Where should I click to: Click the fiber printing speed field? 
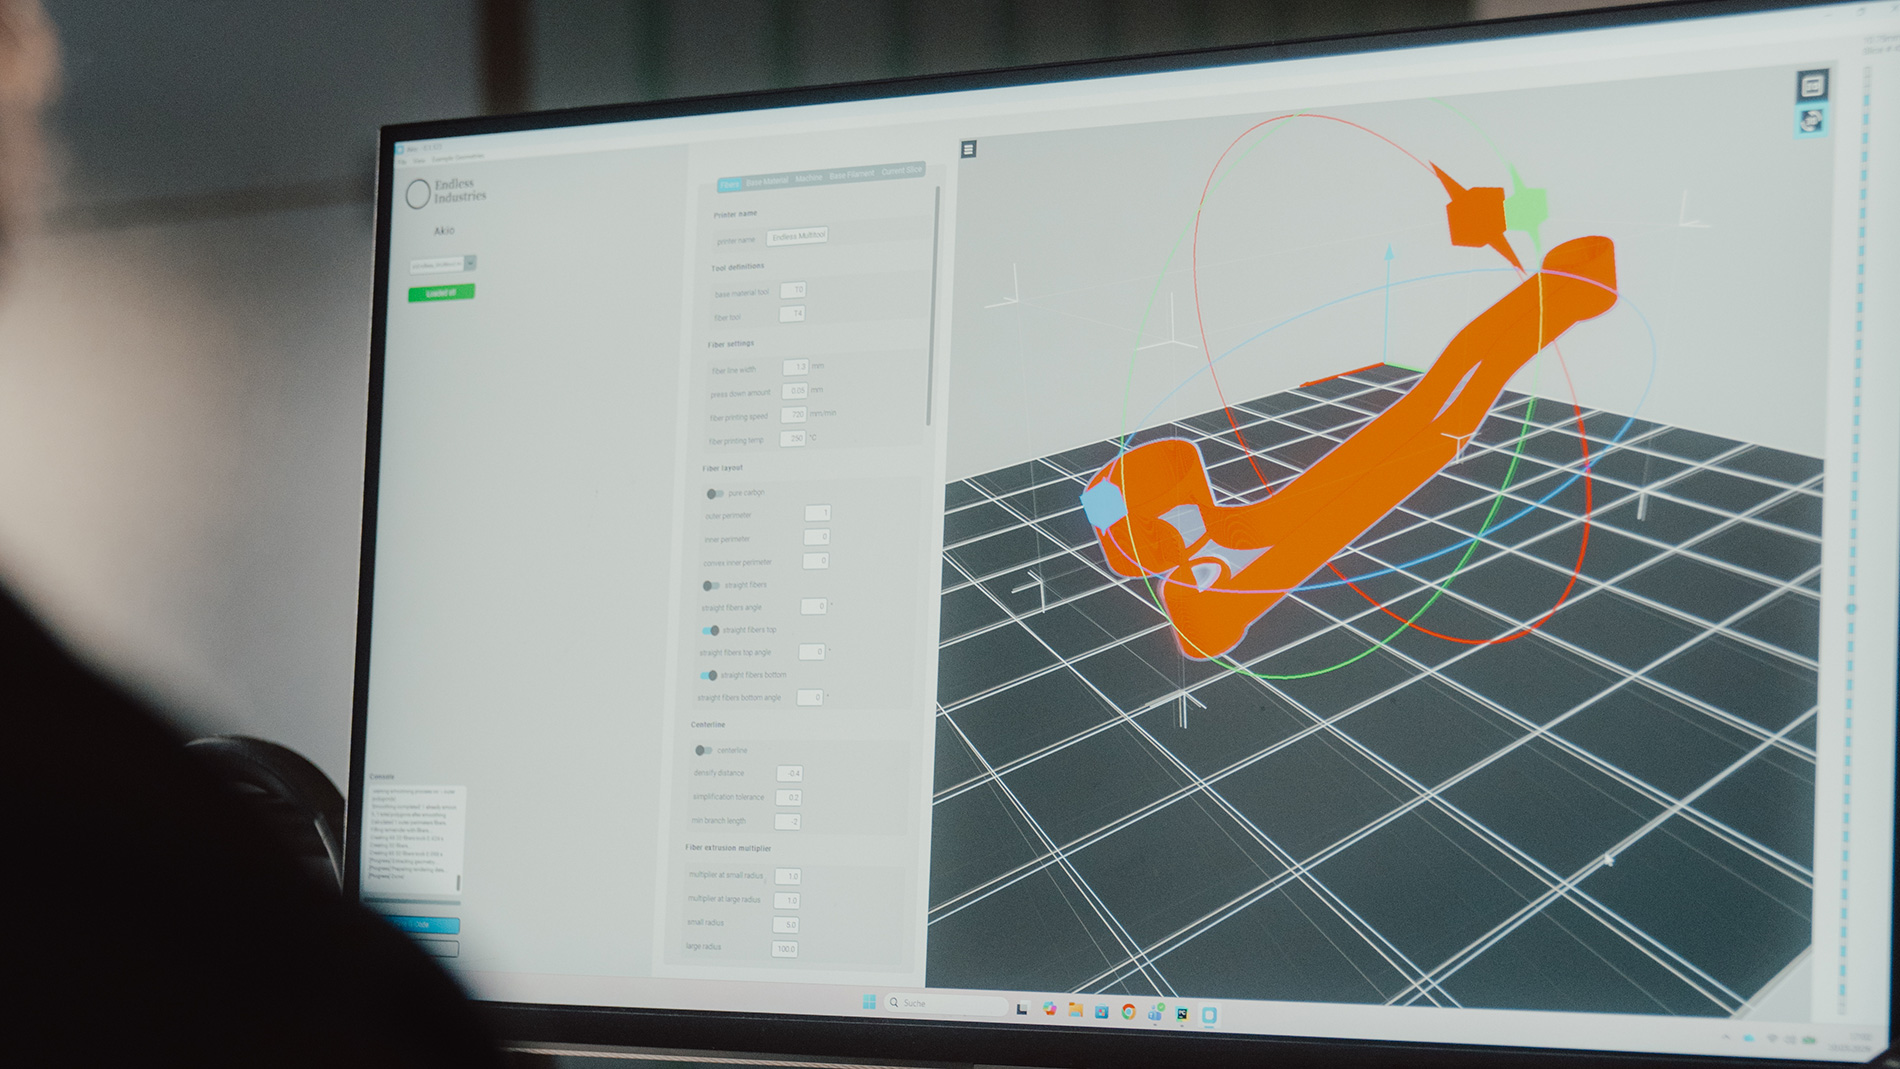click(x=794, y=414)
